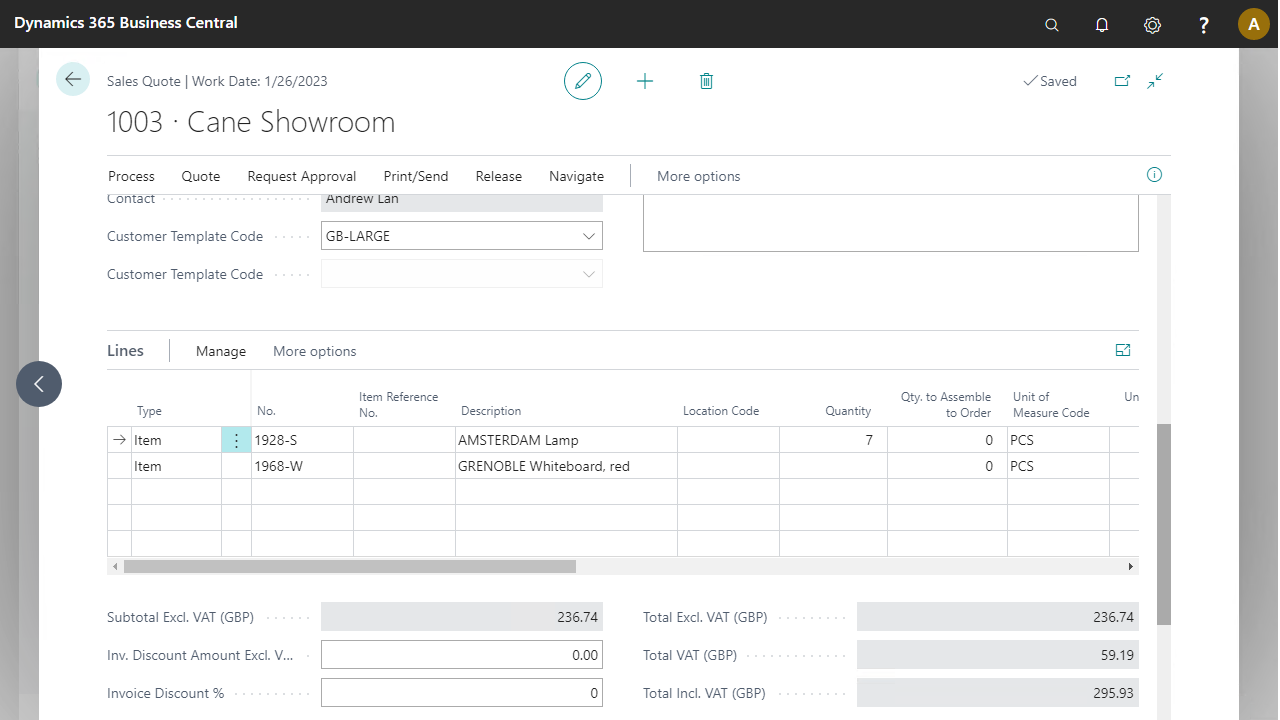Open the user account avatar A
Viewport: 1280px width, 720px height.
pyautogui.click(x=1254, y=24)
